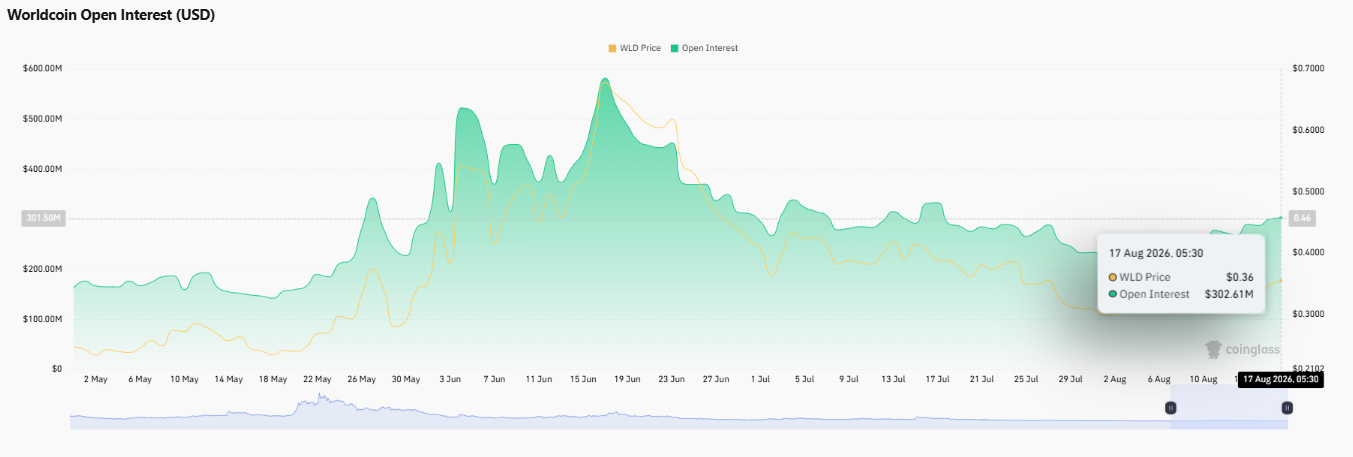Click the 23 Jun date label
This screenshot has width=1353, height=457.
[x=671, y=380]
